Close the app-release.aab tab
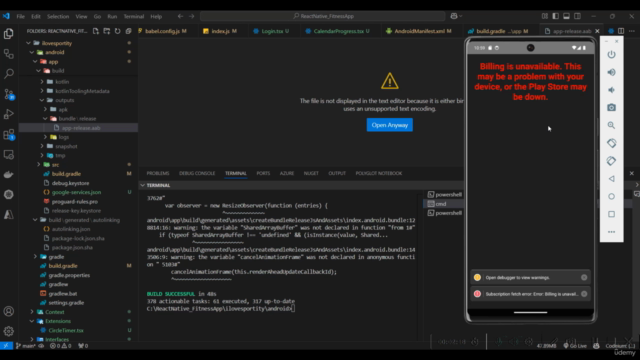This screenshot has height=360, width=640. coord(597,31)
